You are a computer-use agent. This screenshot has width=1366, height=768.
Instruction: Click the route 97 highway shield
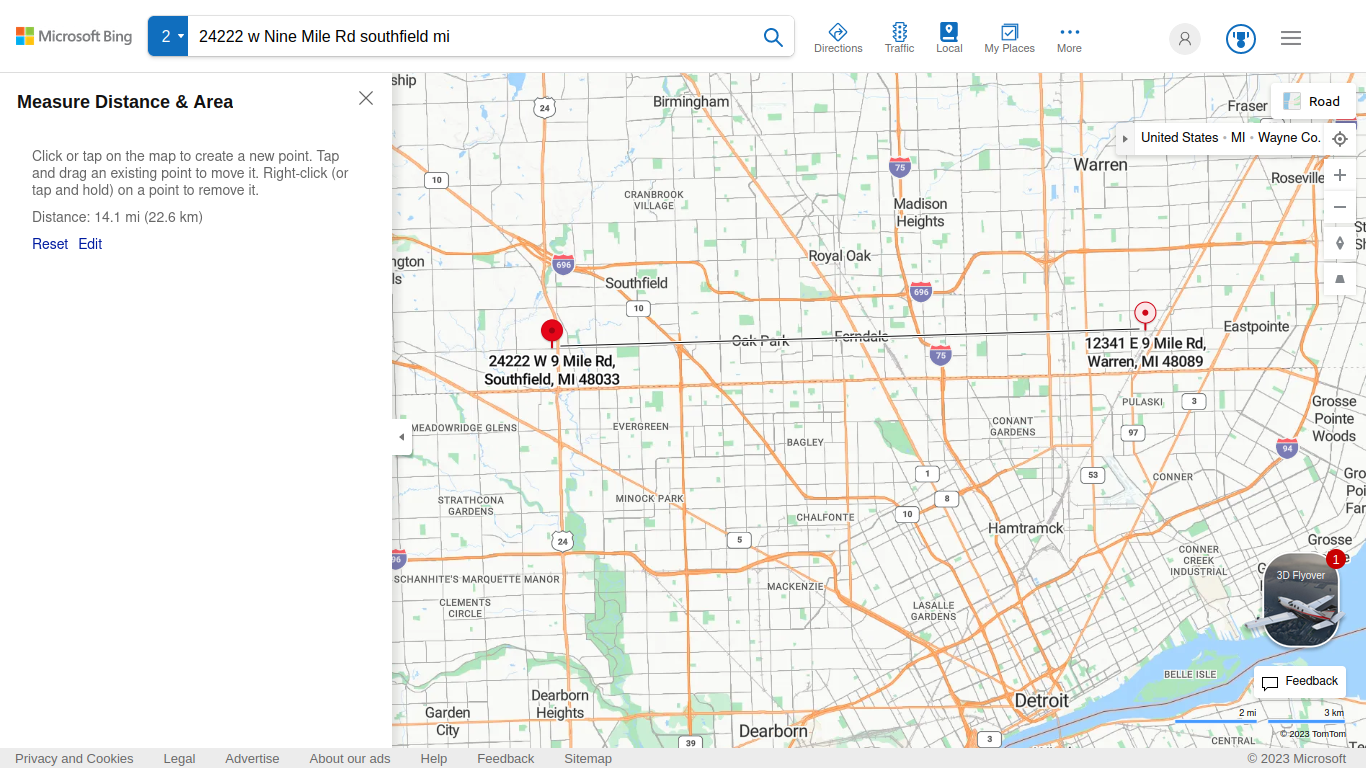(x=1132, y=433)
